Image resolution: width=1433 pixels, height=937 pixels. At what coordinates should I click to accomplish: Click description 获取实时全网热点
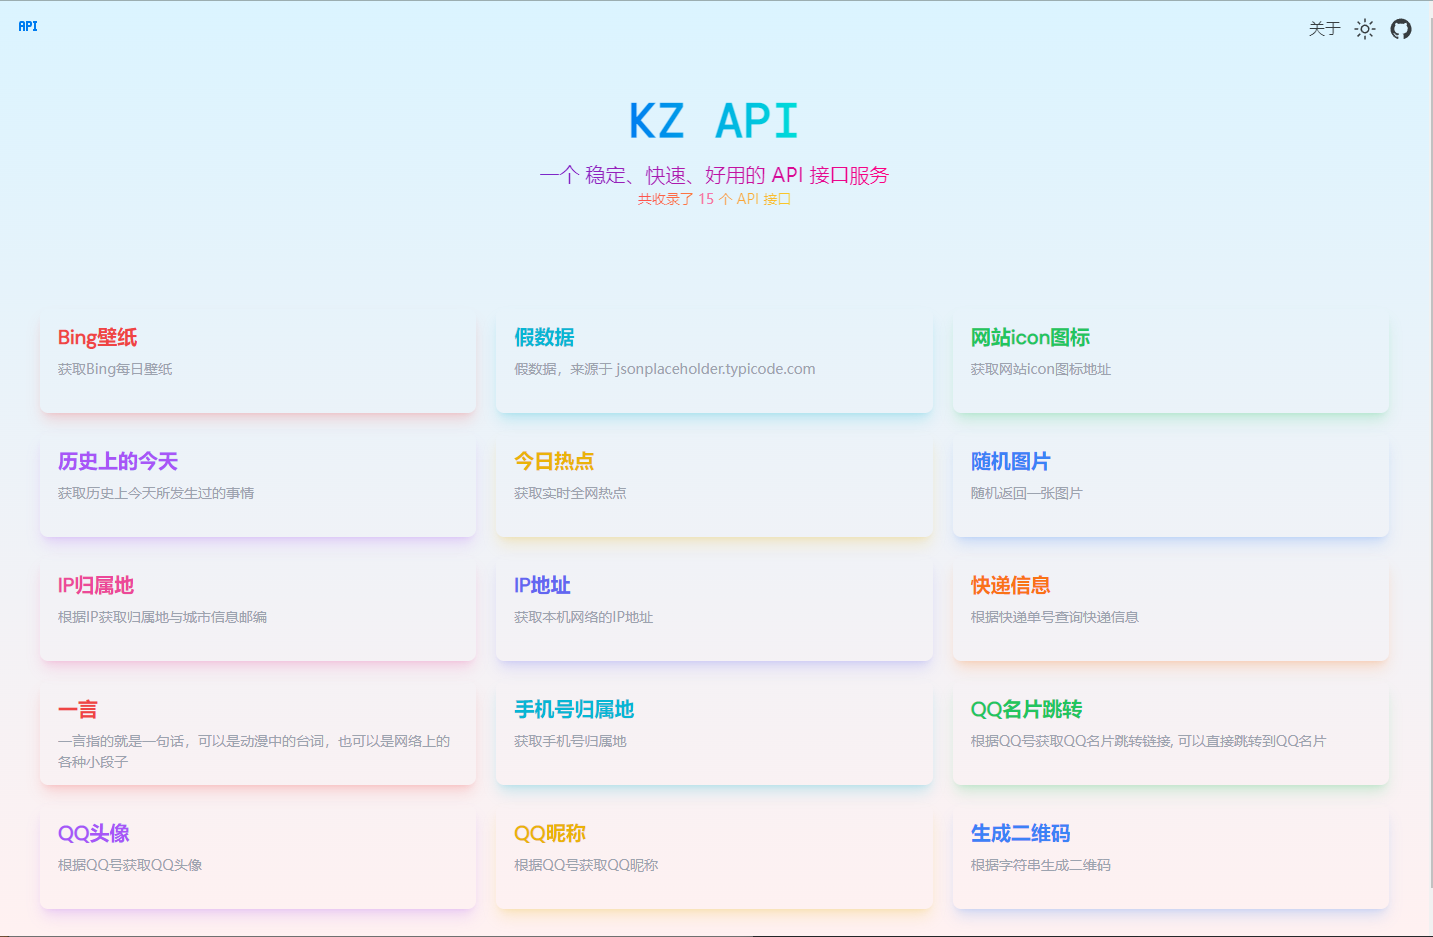(x=570, y=493)
